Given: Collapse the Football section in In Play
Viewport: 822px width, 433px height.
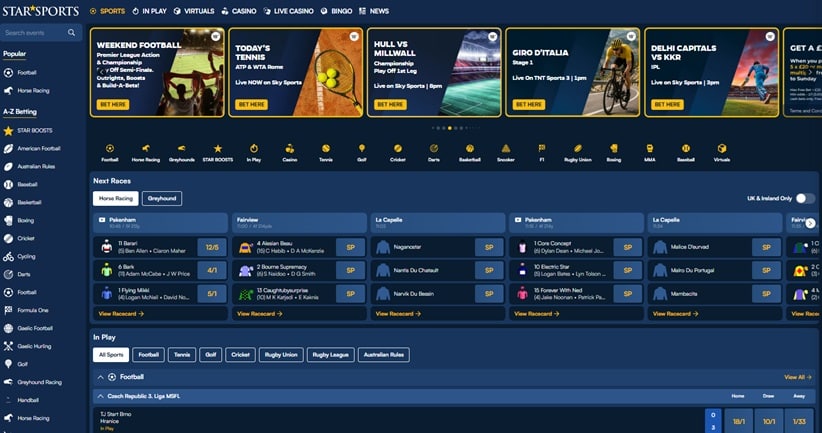Looking at the screenshot, I should tap(100, 377).
